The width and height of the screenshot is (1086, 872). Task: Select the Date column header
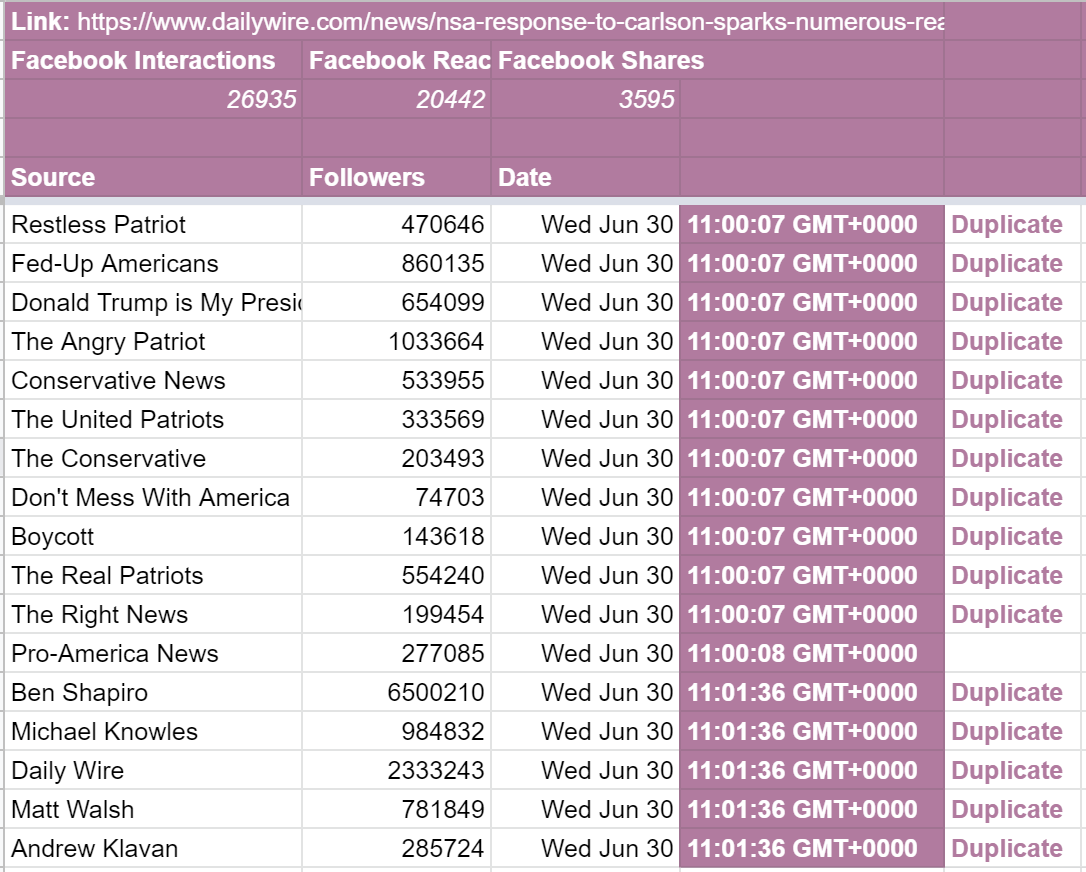(x=585, y=177)
